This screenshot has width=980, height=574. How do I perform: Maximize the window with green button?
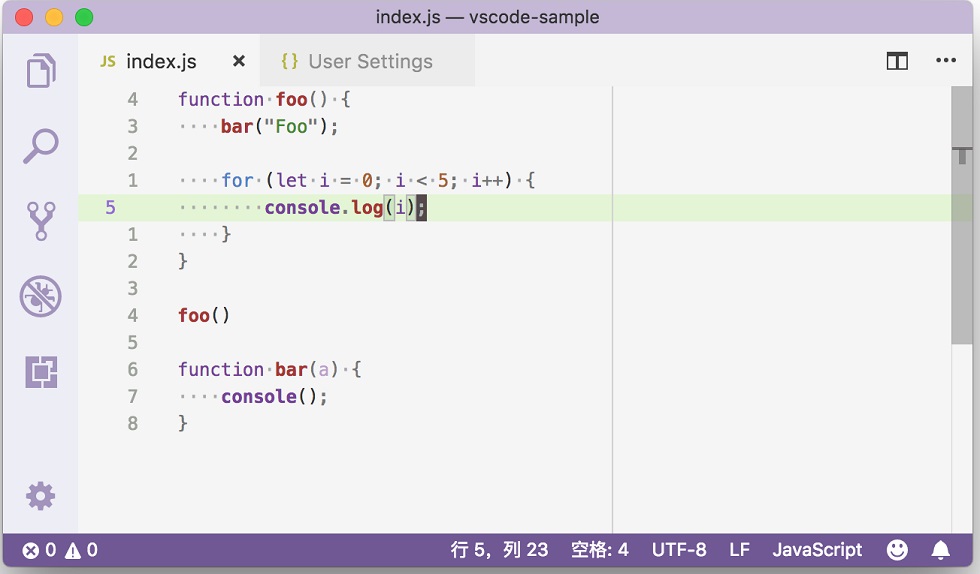(x=84, y=18)
